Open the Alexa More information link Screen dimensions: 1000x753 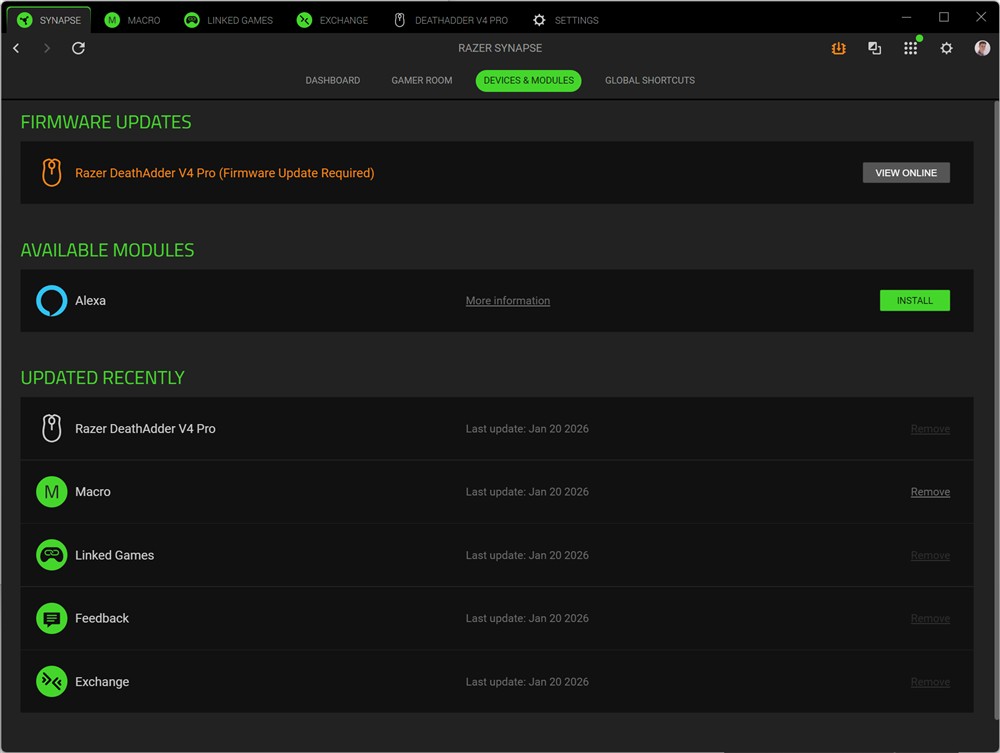pyautogui.click(x=507, y=301)
